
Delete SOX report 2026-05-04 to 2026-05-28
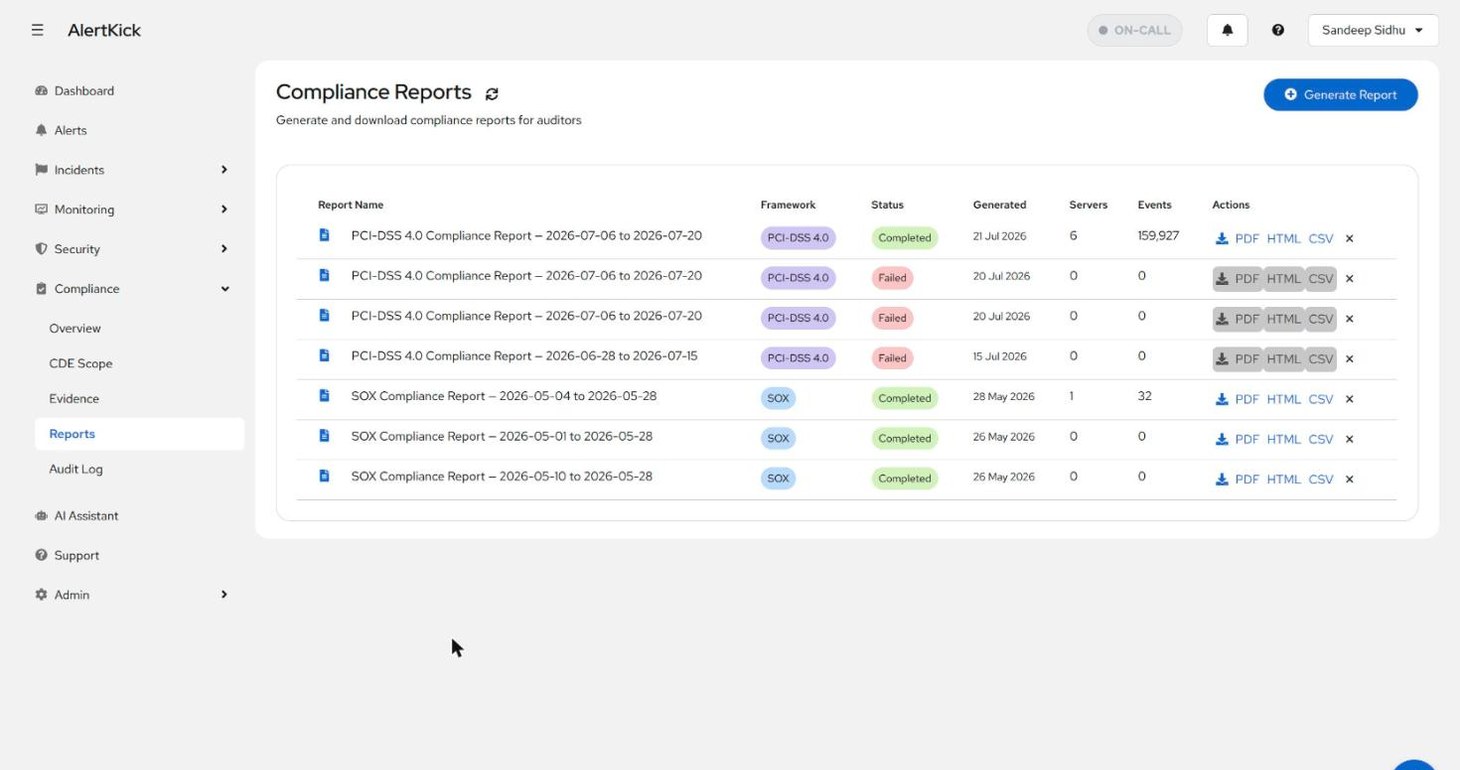point(1349,399)
